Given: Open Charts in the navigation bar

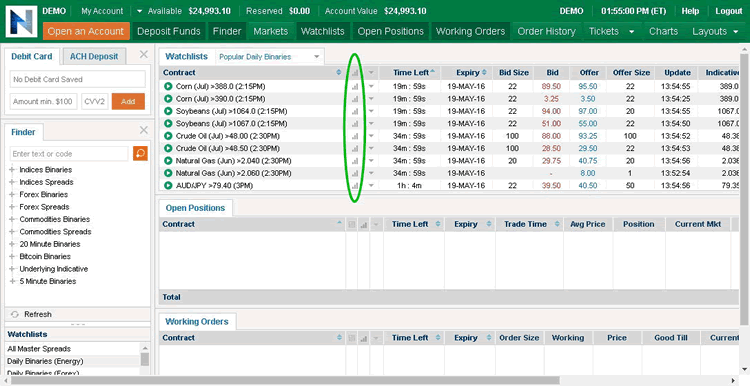Looking at the screenshot, I should coord(663,32).
